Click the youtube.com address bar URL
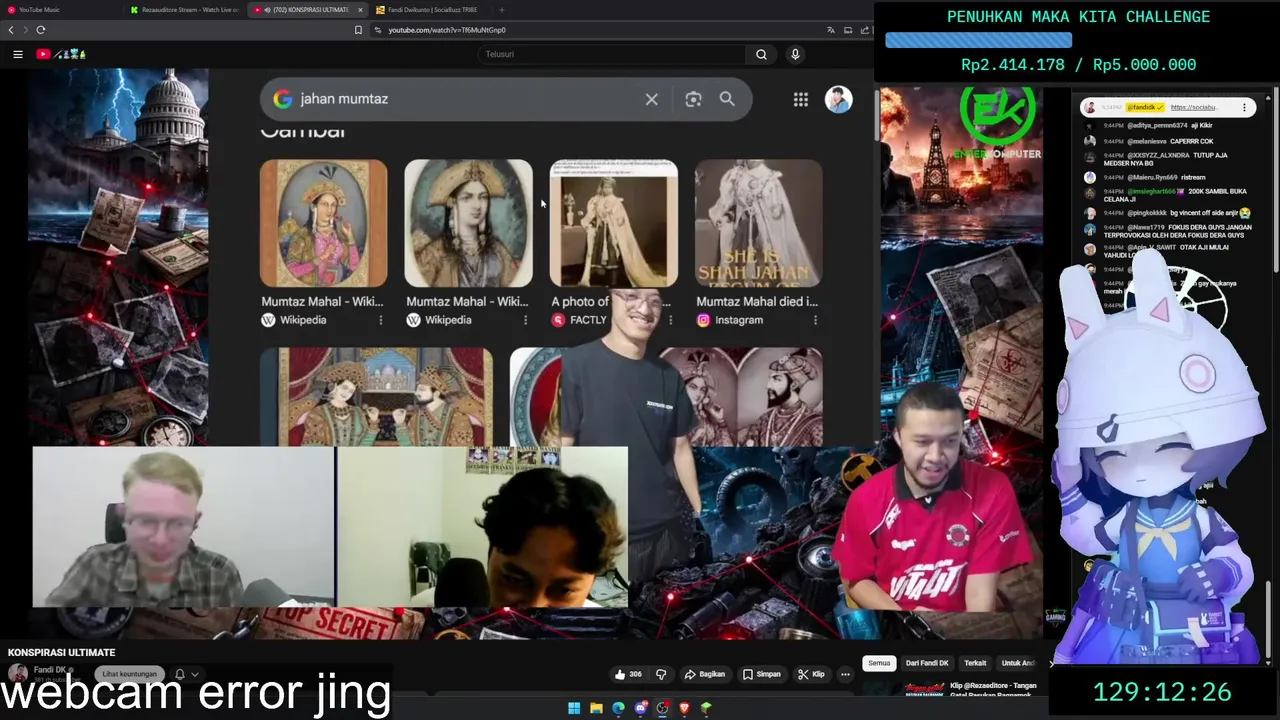The height and width of the screenshot is (720, 1280). pyautogui.click(x=446, y=30)
